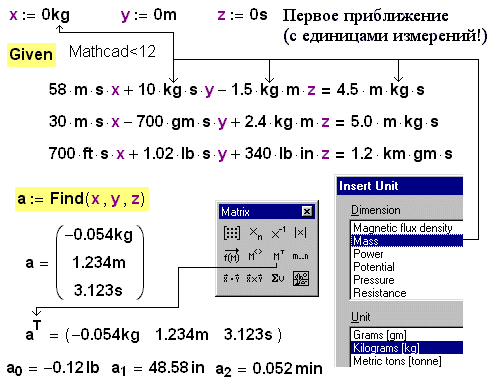Viewport: 491px width, 382px height.
Task: Click the vector sum Σv icon
Action: (278, 278)
